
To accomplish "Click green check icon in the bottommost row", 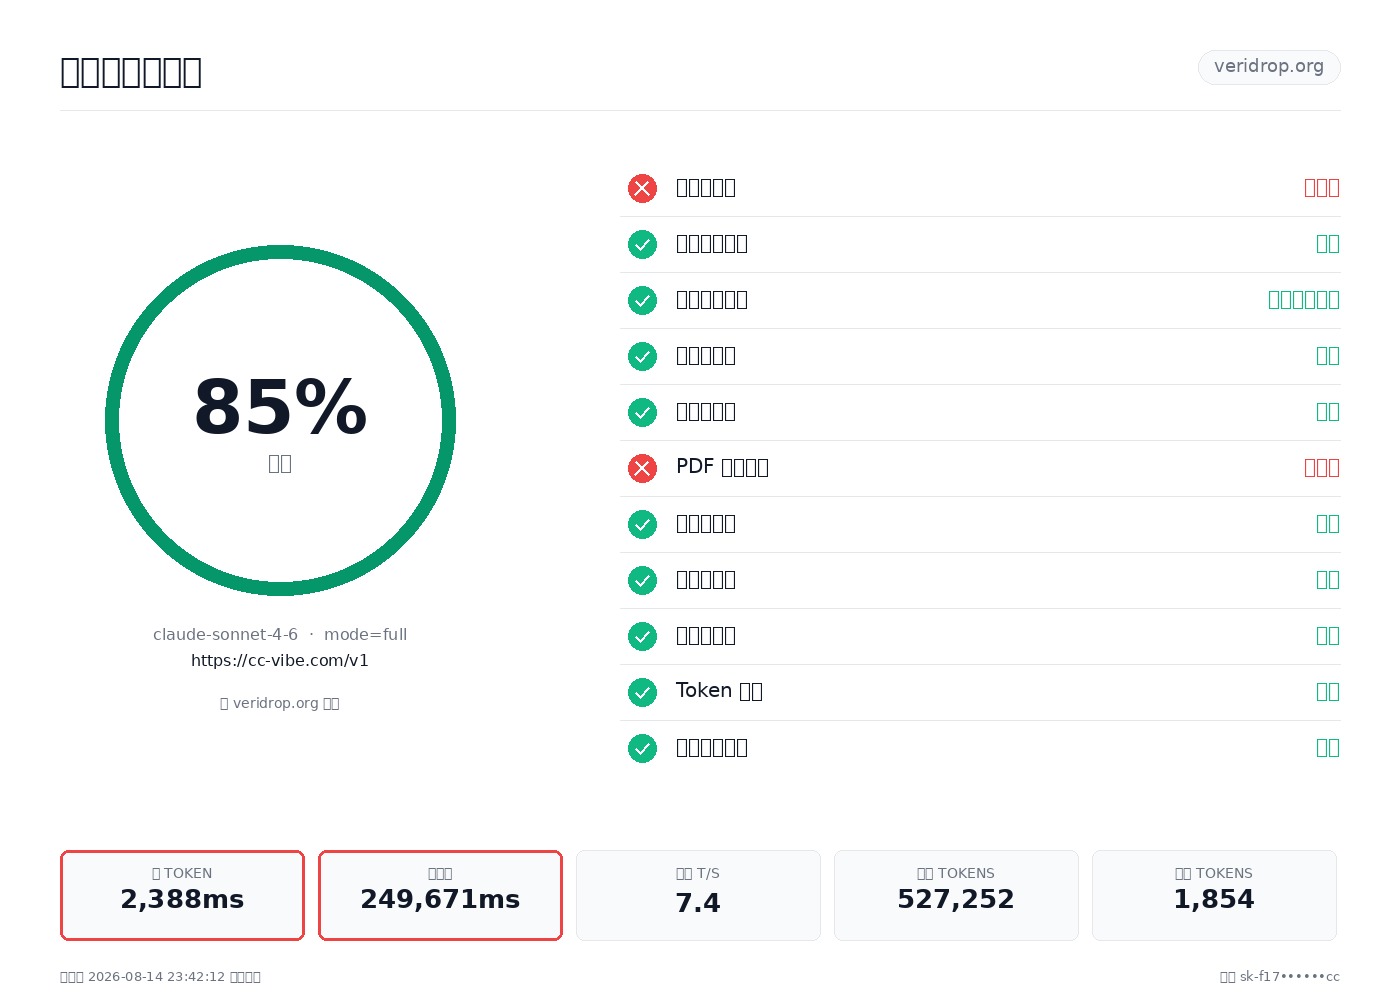I will [642, 748].
